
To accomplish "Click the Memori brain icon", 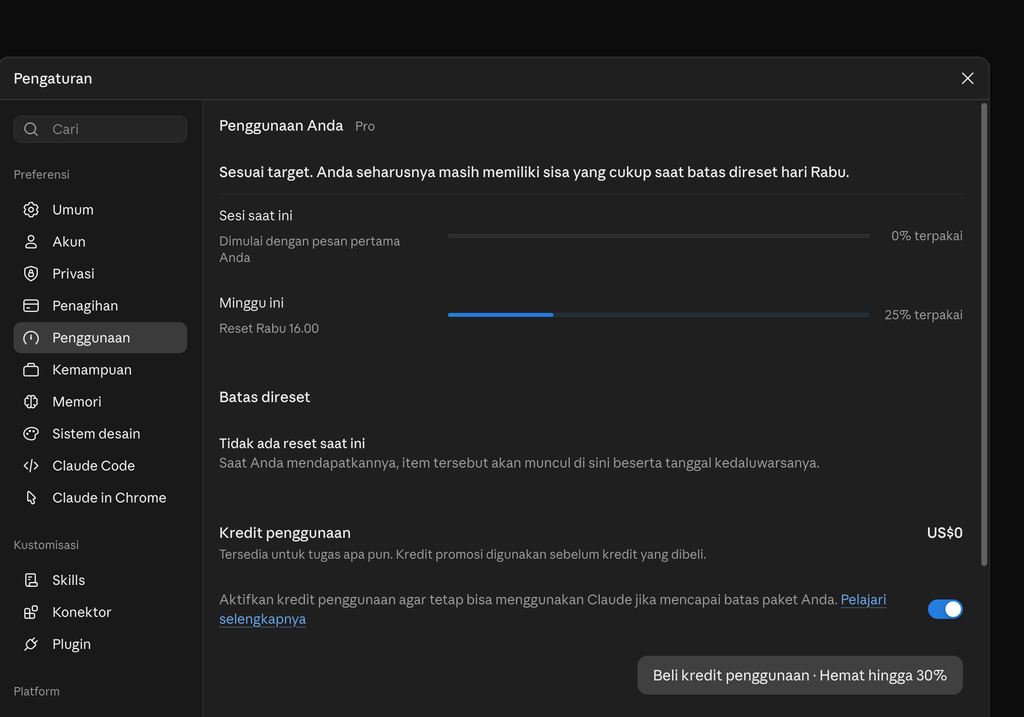I will click(31, 402).
